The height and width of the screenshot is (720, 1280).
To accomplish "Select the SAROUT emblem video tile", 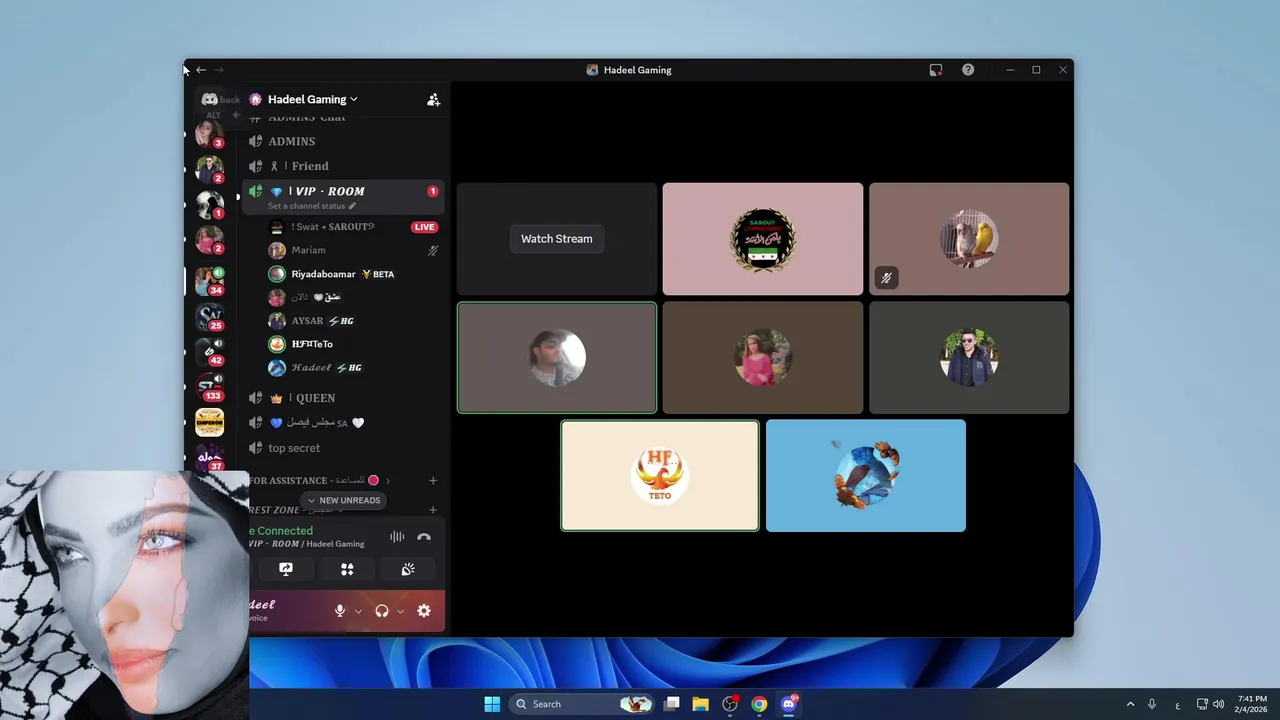I will (763, 239).
